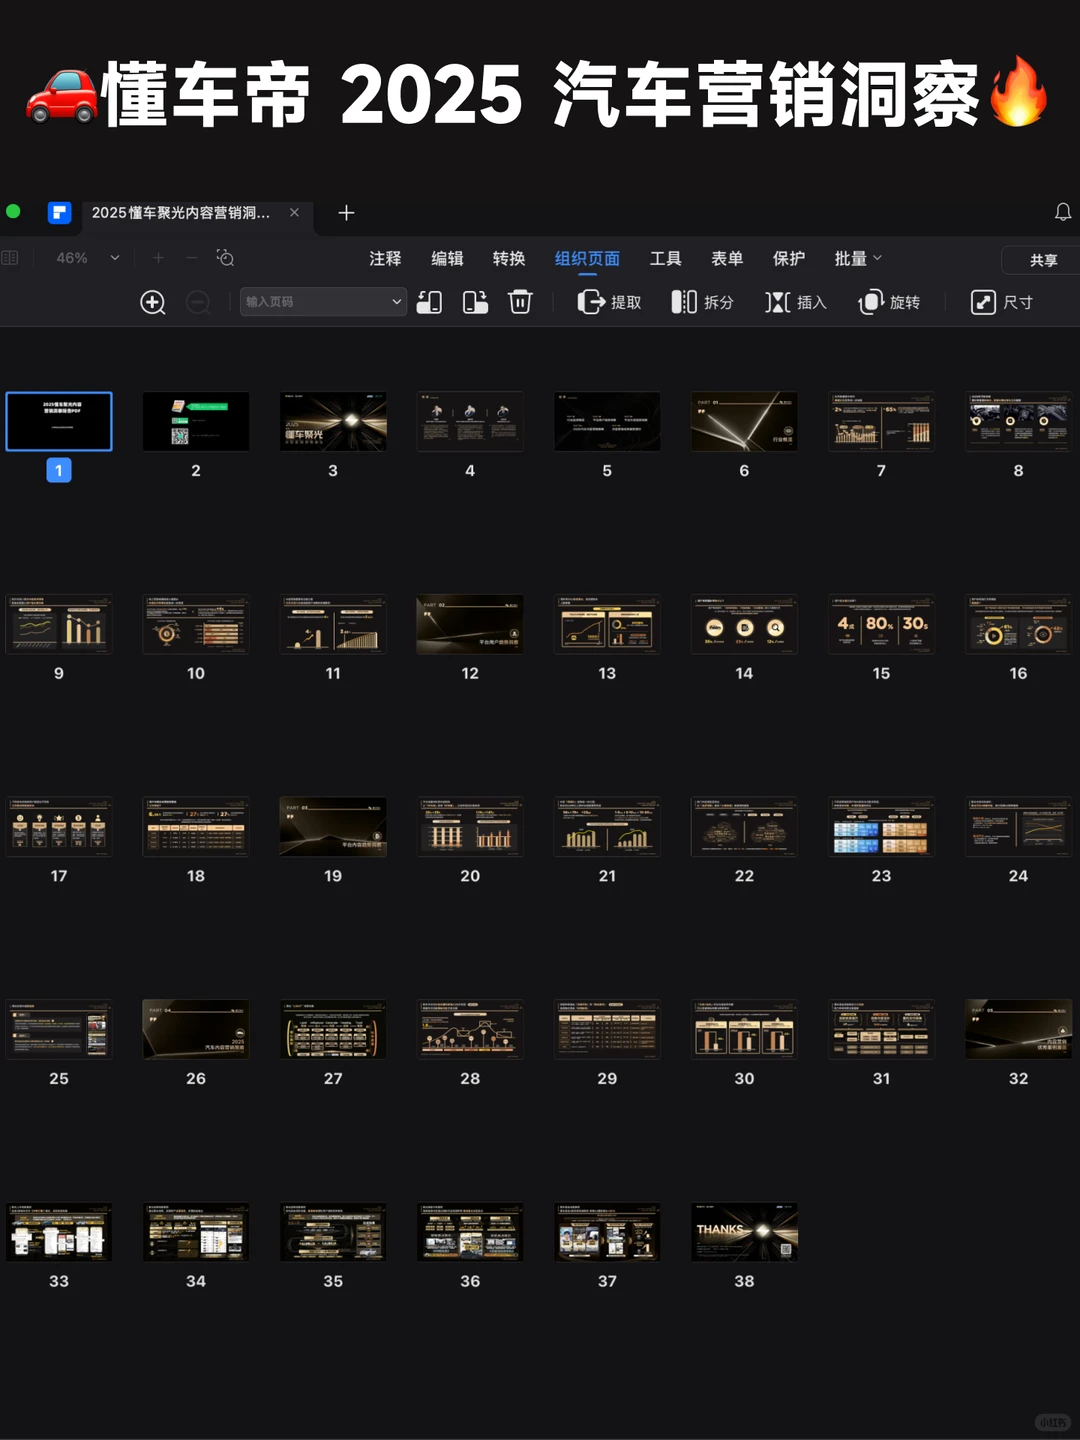Select page 6 thumbnail
The image size is (1080, 1440).
[x=744, y=421]
